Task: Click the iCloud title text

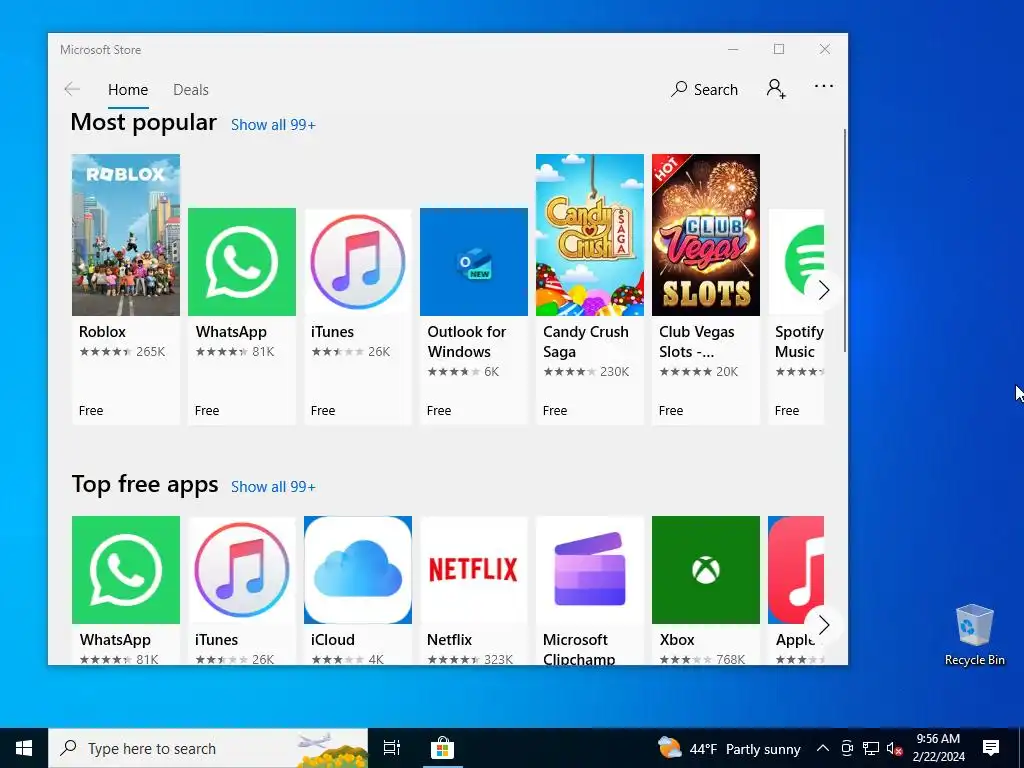Action: coord(332,640)
